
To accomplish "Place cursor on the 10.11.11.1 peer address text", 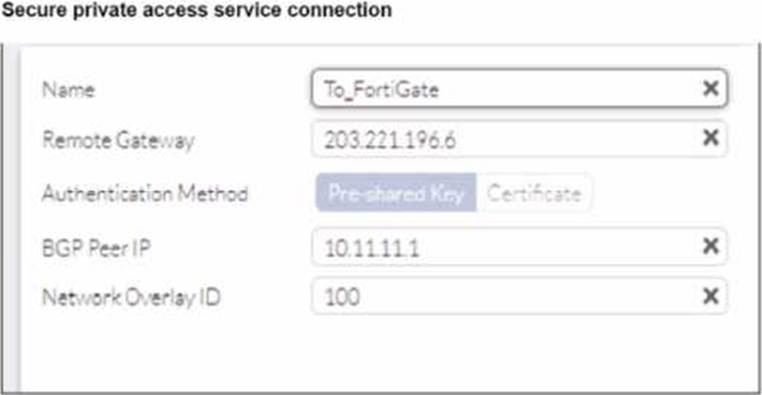I will click(x=372, y=248).
